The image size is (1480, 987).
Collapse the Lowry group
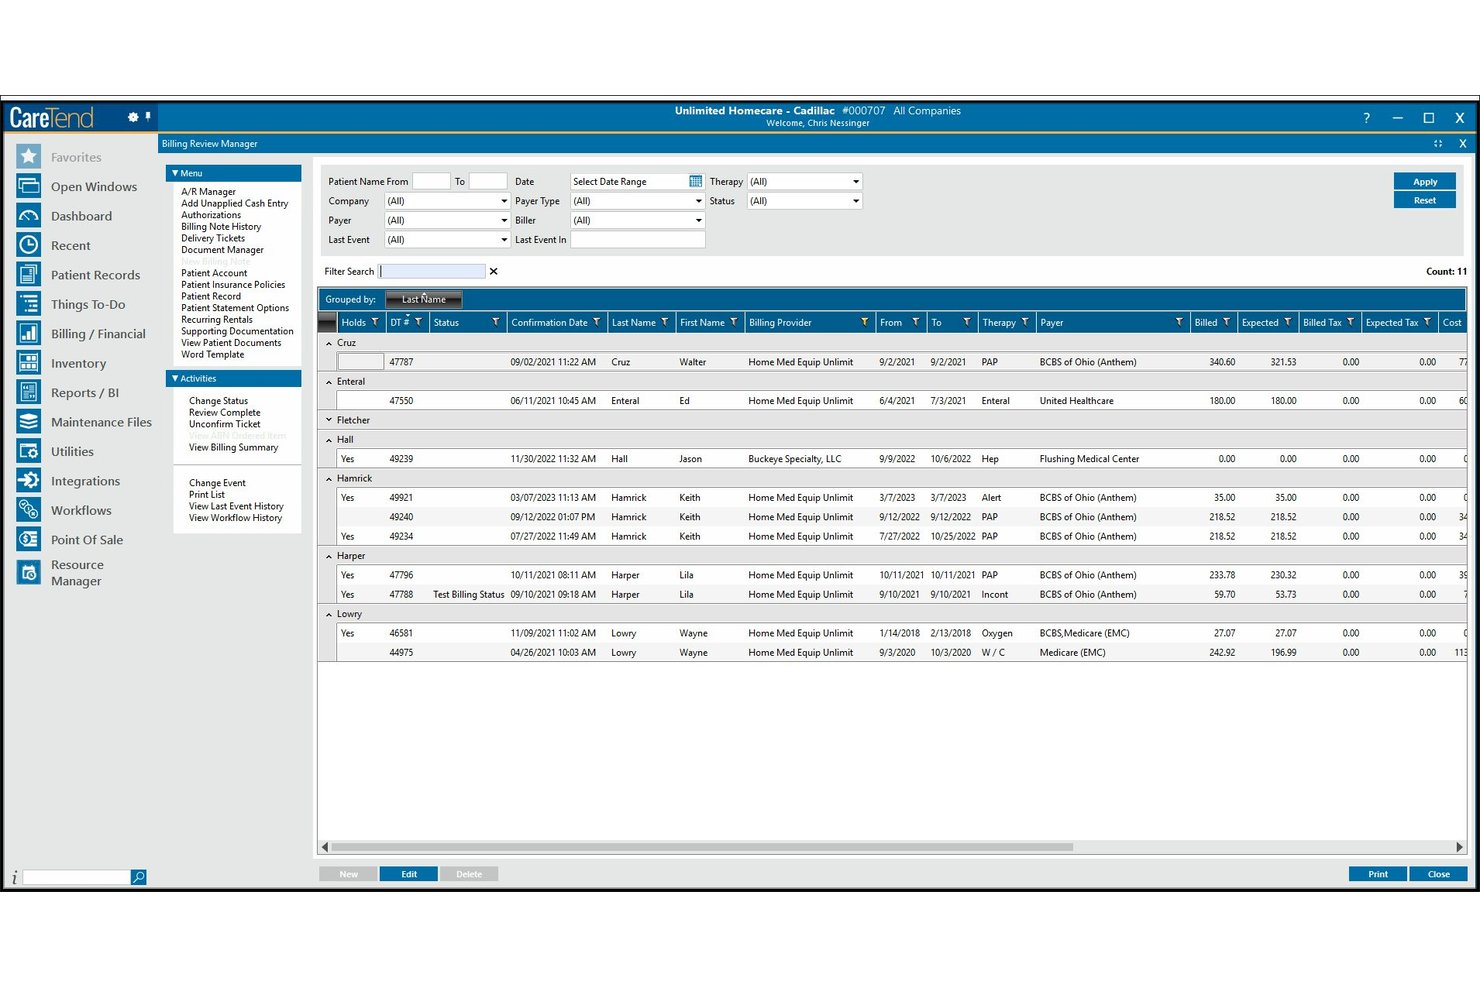pos(329,614)
